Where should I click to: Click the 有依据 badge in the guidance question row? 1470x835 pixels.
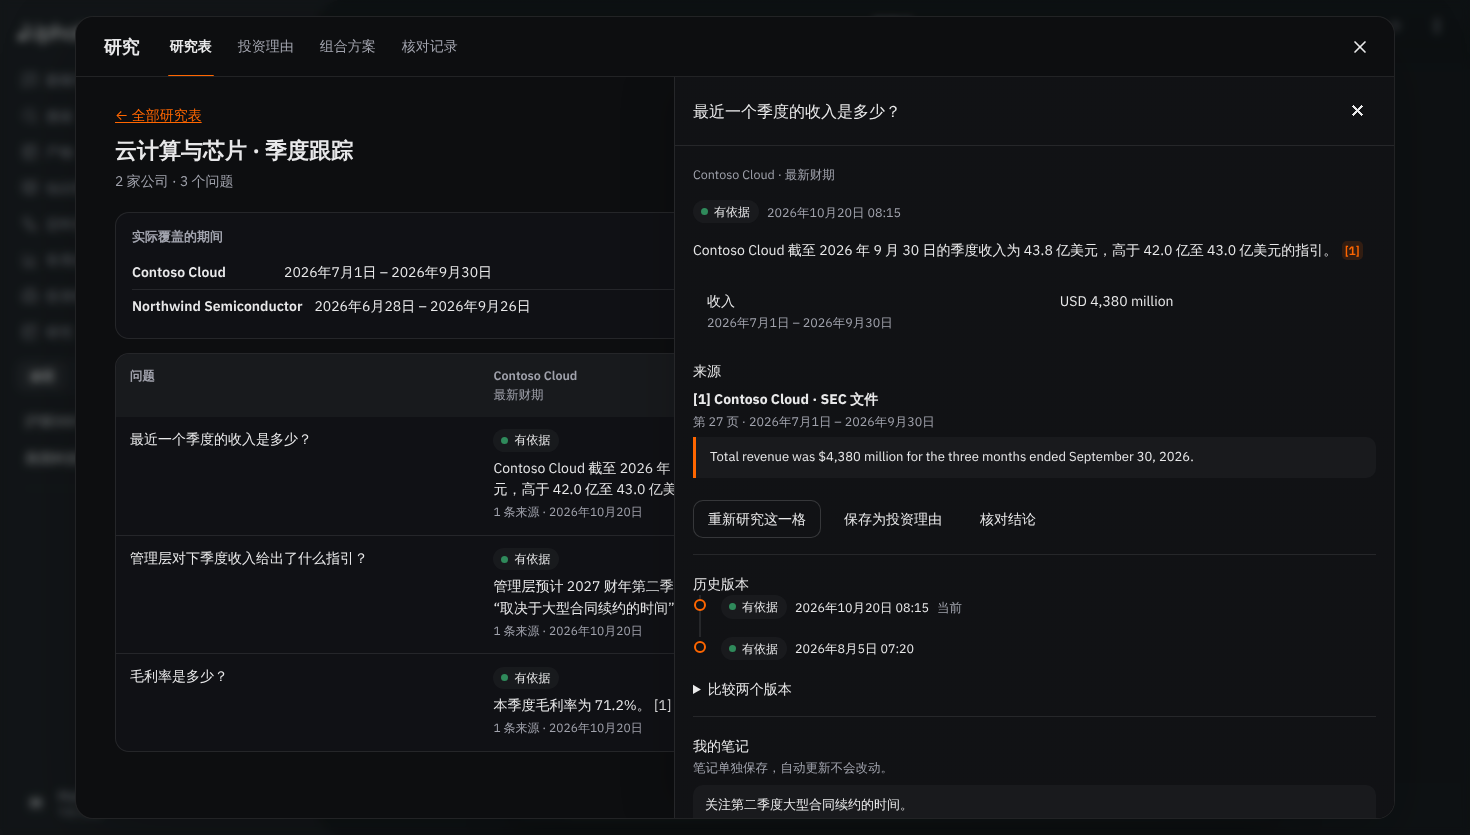click(526, 559)
